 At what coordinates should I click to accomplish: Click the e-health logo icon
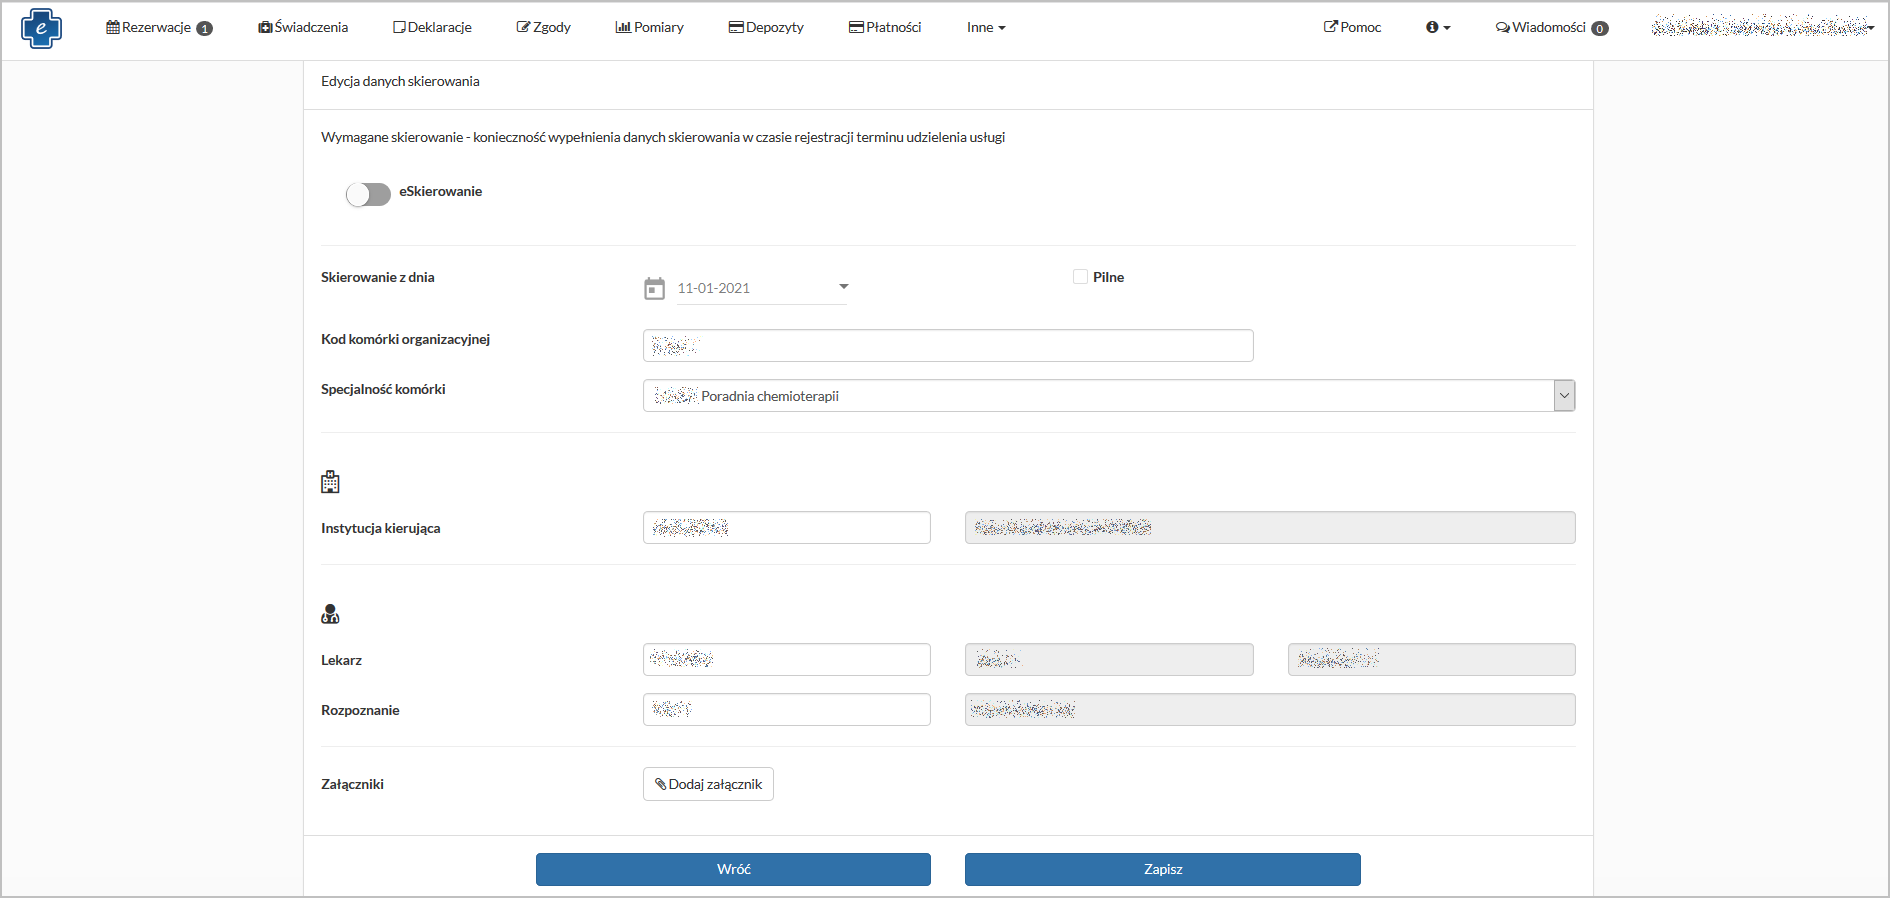tap(41, 28)
